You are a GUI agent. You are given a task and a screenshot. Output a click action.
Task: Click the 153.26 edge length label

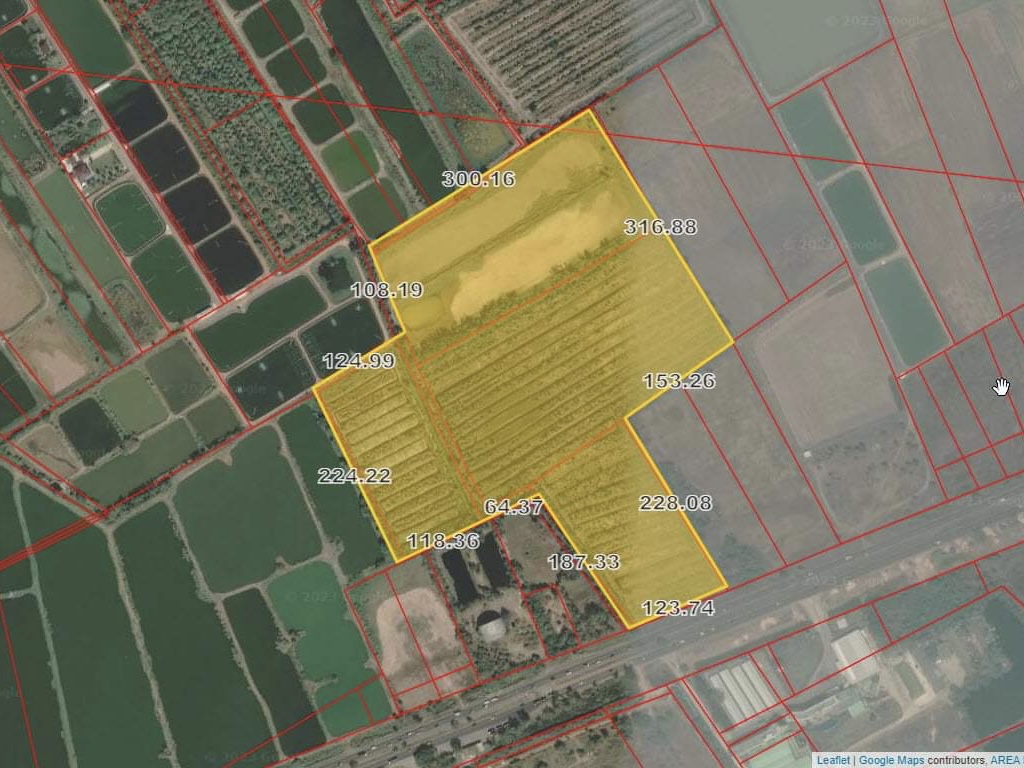pyautogui.click(x=678, y=381)
